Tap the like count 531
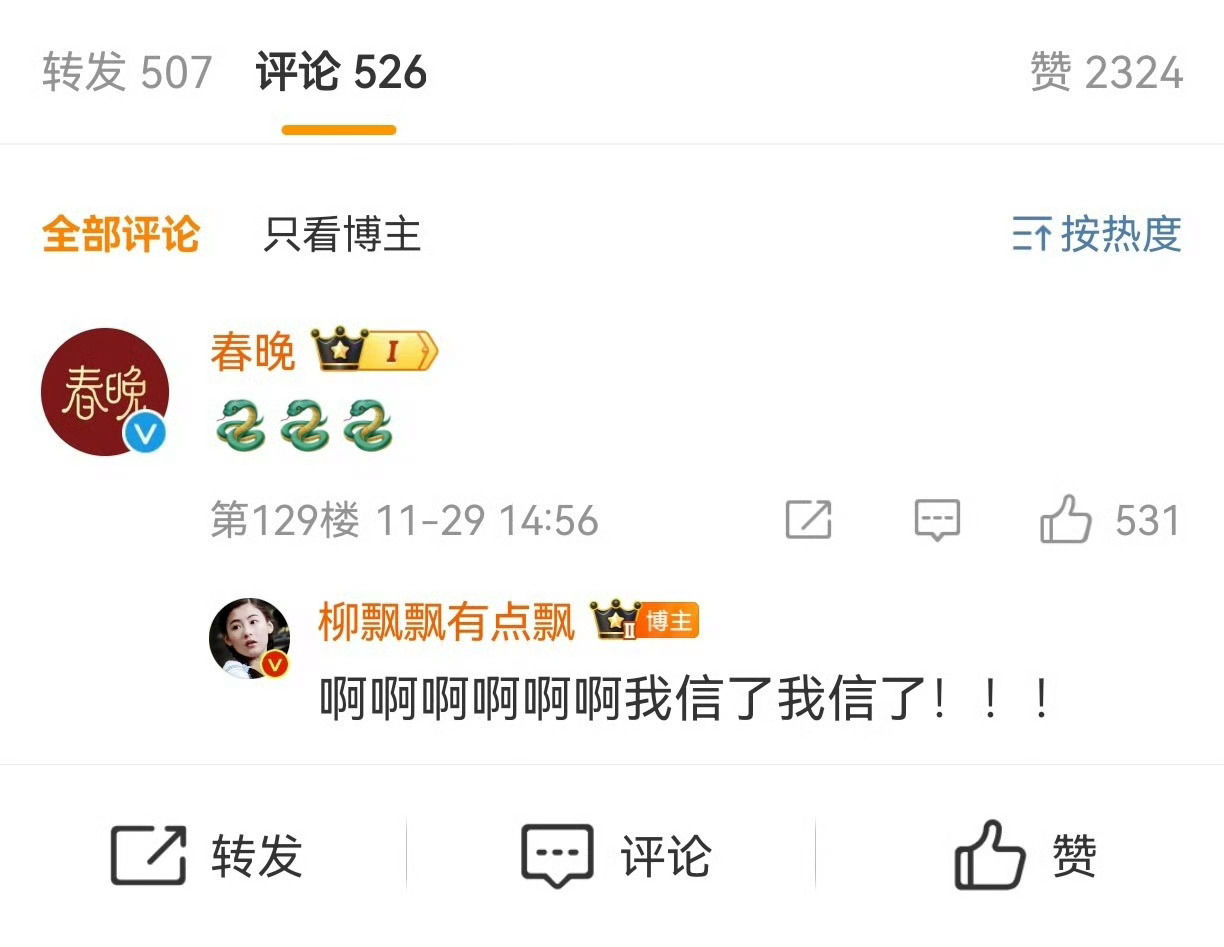Image resolution: width=1224 pixels, height=947 pixels. 1148,521
